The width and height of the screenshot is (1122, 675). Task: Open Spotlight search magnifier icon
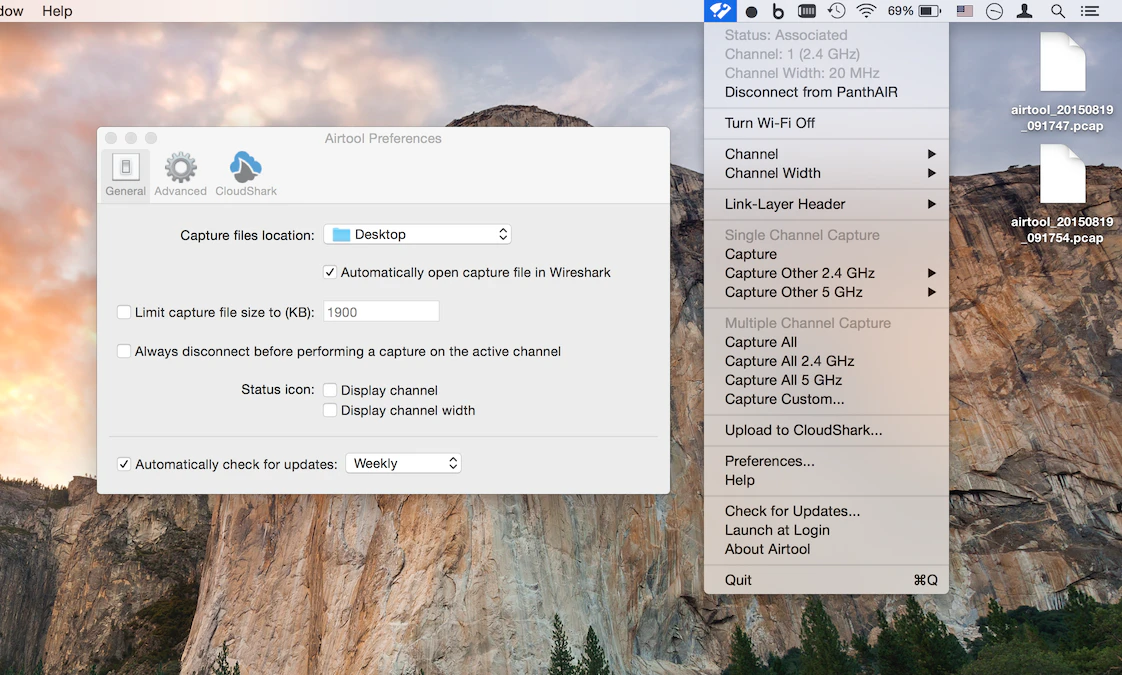pos(1058,11)
